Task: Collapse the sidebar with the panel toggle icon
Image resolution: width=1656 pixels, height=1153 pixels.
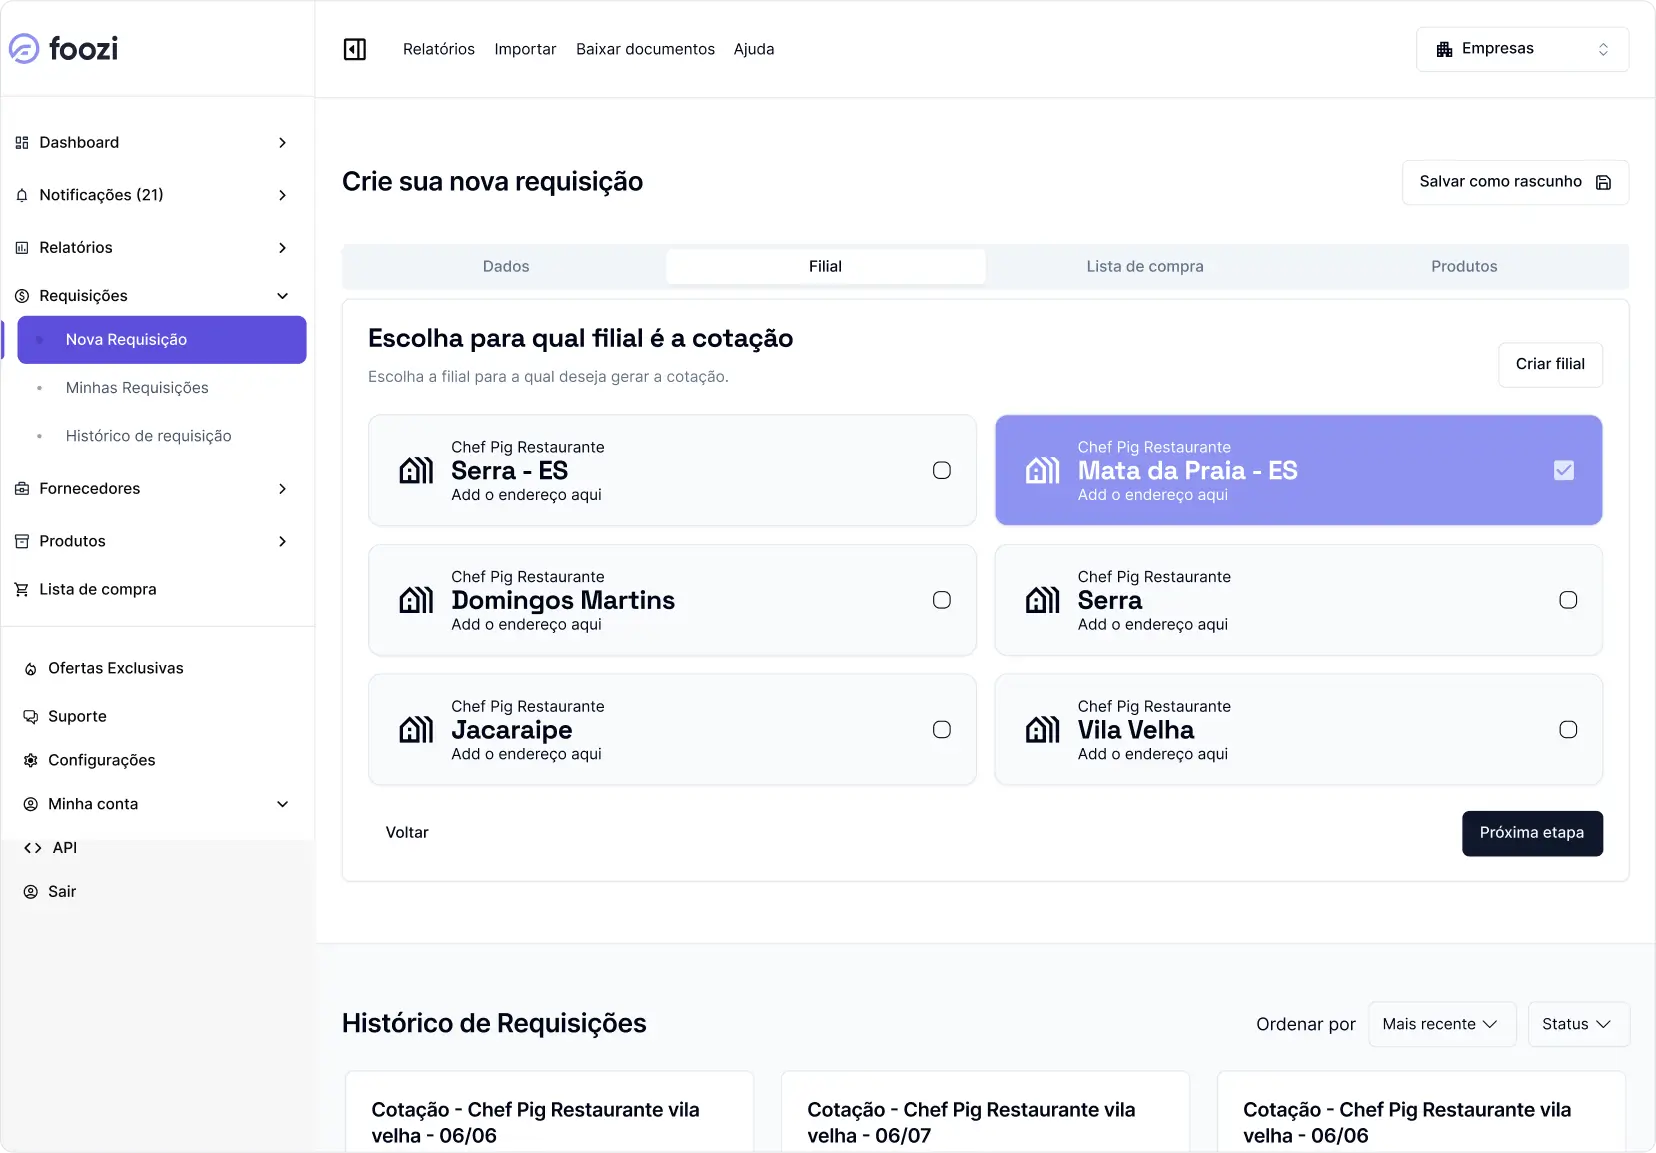Action: [355, 49]
